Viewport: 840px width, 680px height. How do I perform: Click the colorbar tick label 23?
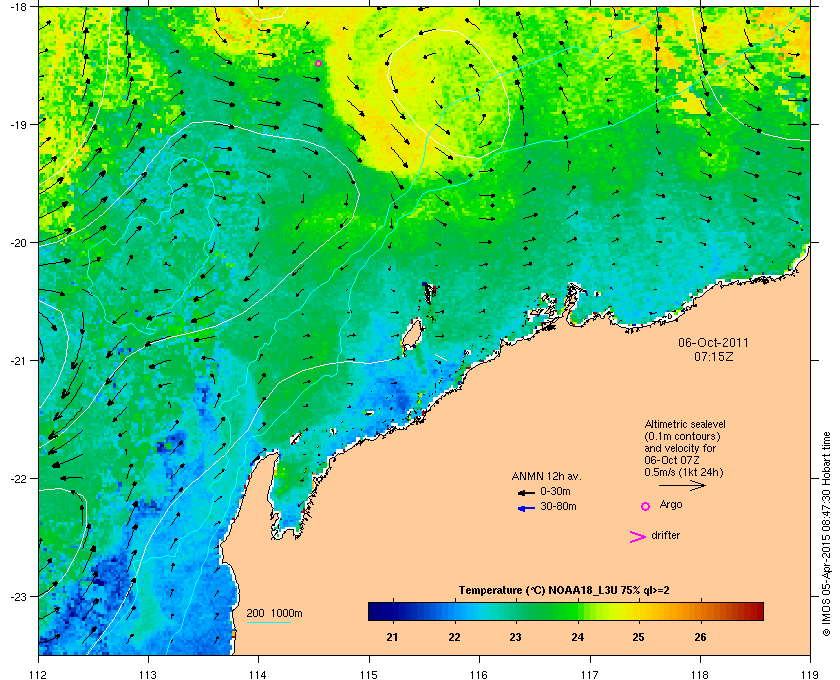515,637
